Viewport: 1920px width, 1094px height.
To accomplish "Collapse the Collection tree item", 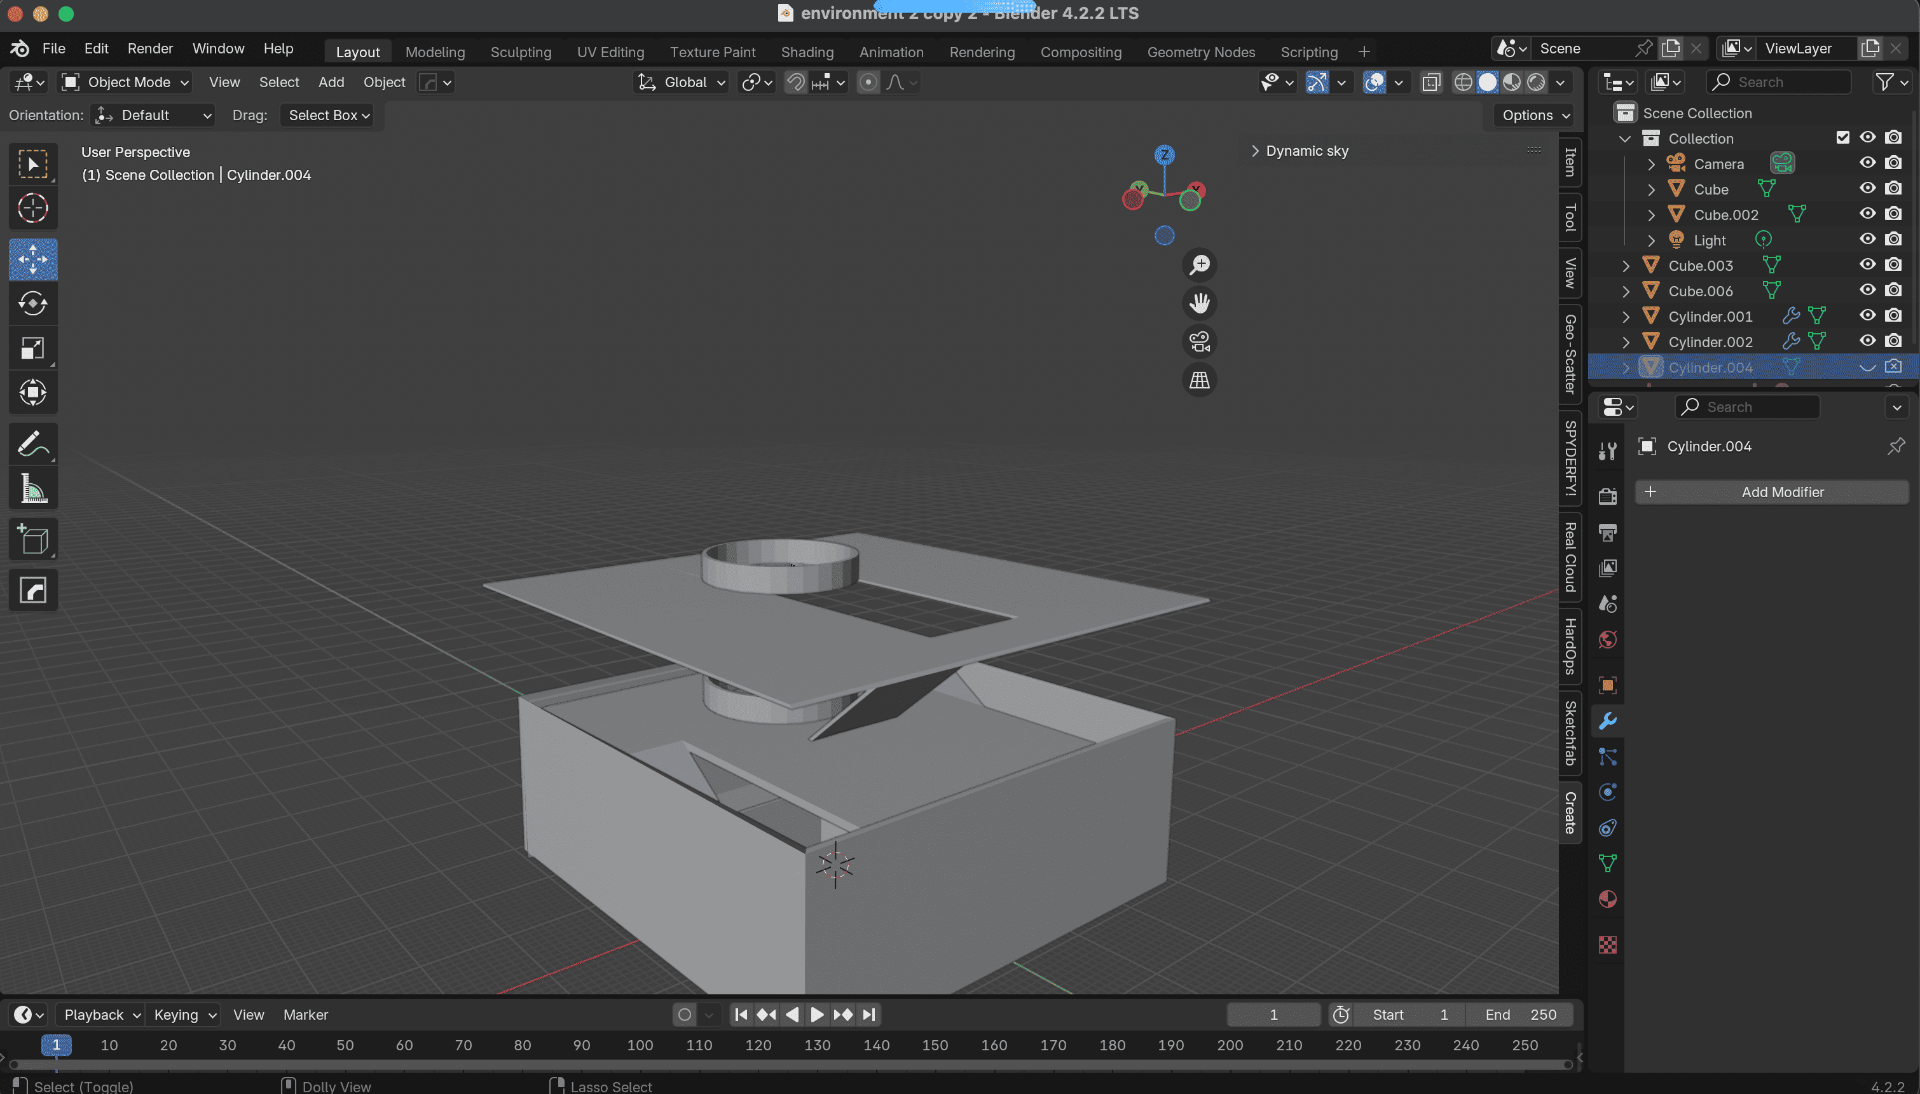I will pyautogui.click(x=1626, y=139).
